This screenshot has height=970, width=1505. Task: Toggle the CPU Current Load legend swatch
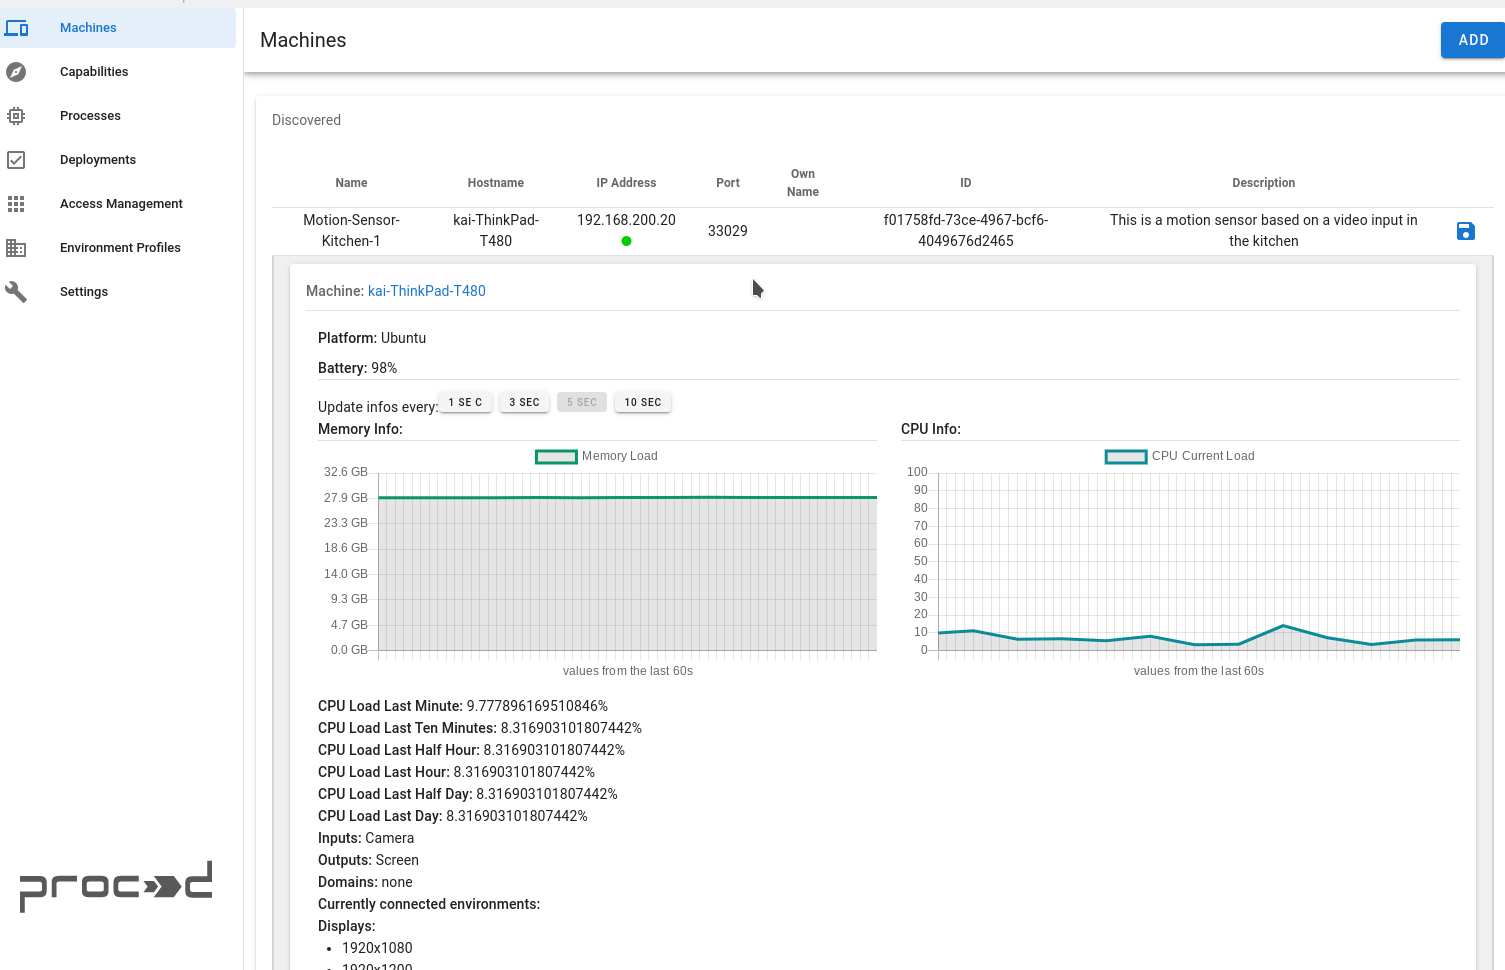point(1125,457)
